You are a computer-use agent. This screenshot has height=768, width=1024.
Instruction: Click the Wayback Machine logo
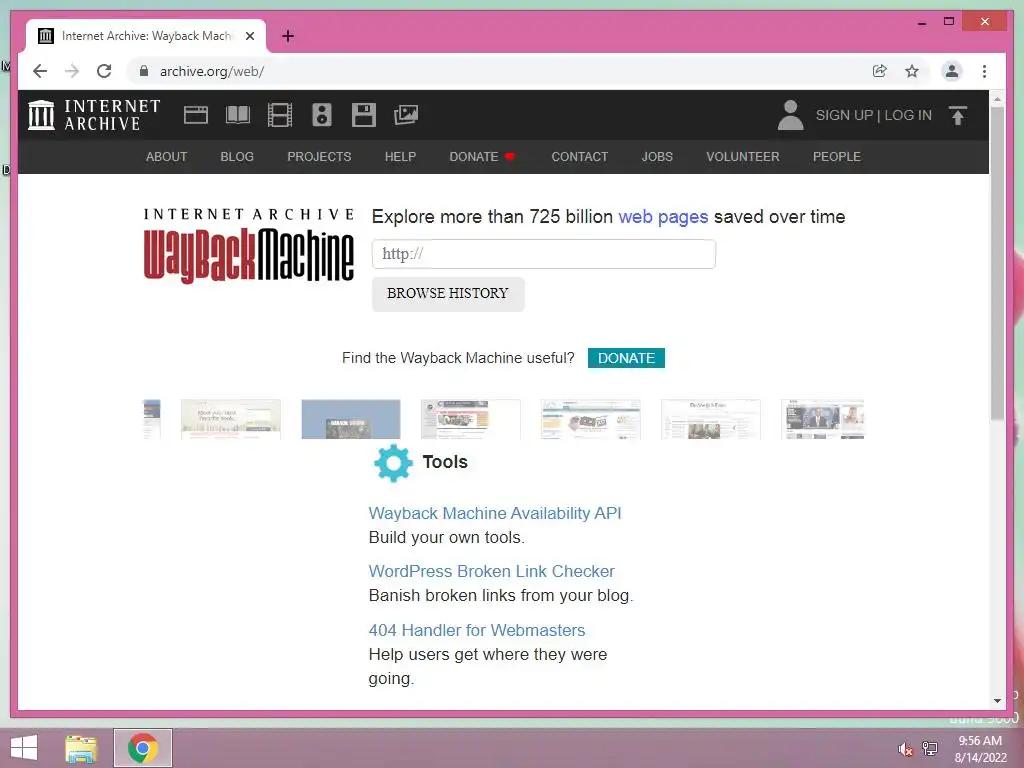(249, 246)
